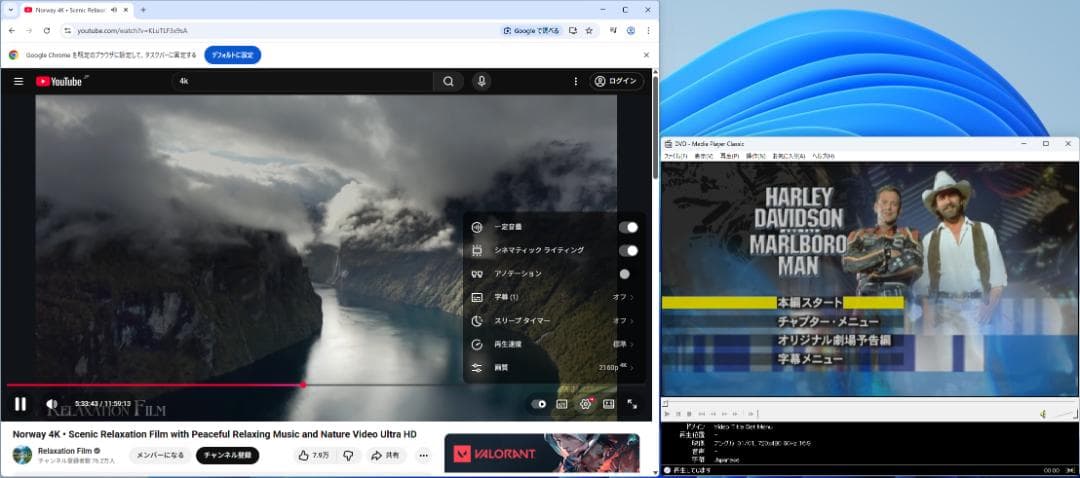Click メンバーになる join button
1080x478 pixels.
pos(160,455)
